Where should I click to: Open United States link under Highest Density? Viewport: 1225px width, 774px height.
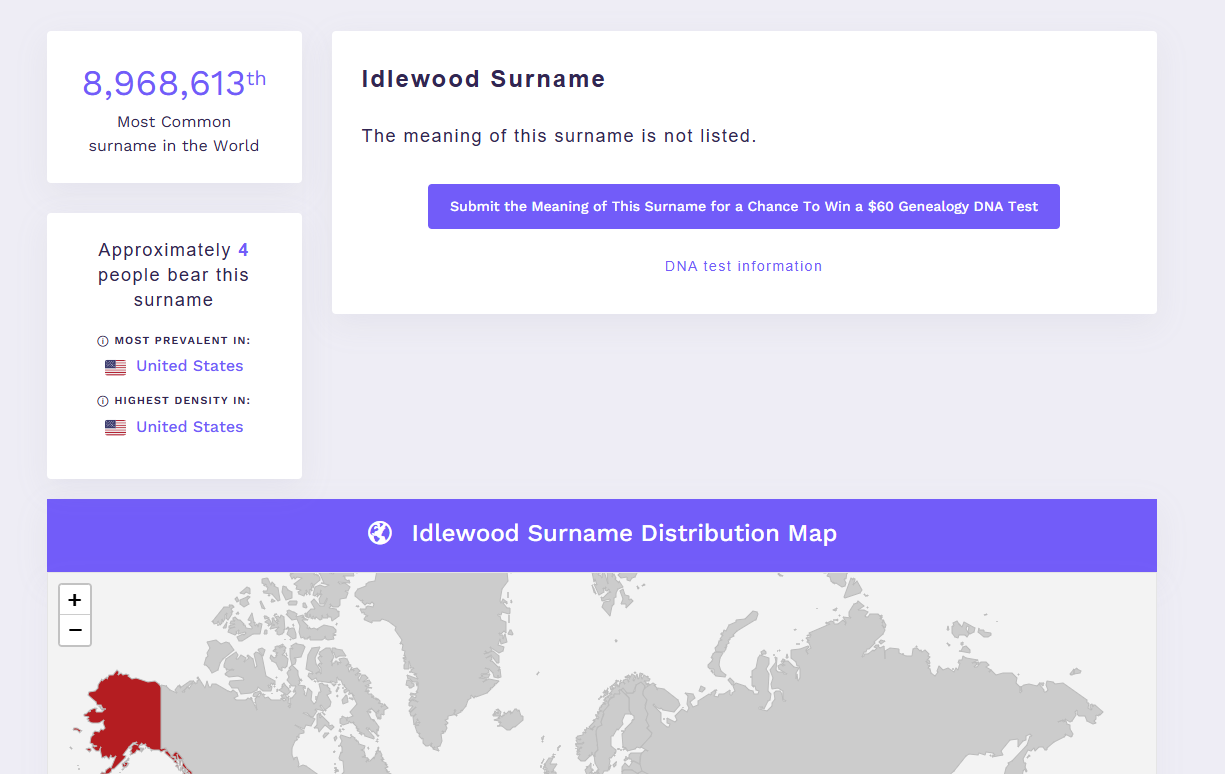pyautogui.click(x=189, y=427)
